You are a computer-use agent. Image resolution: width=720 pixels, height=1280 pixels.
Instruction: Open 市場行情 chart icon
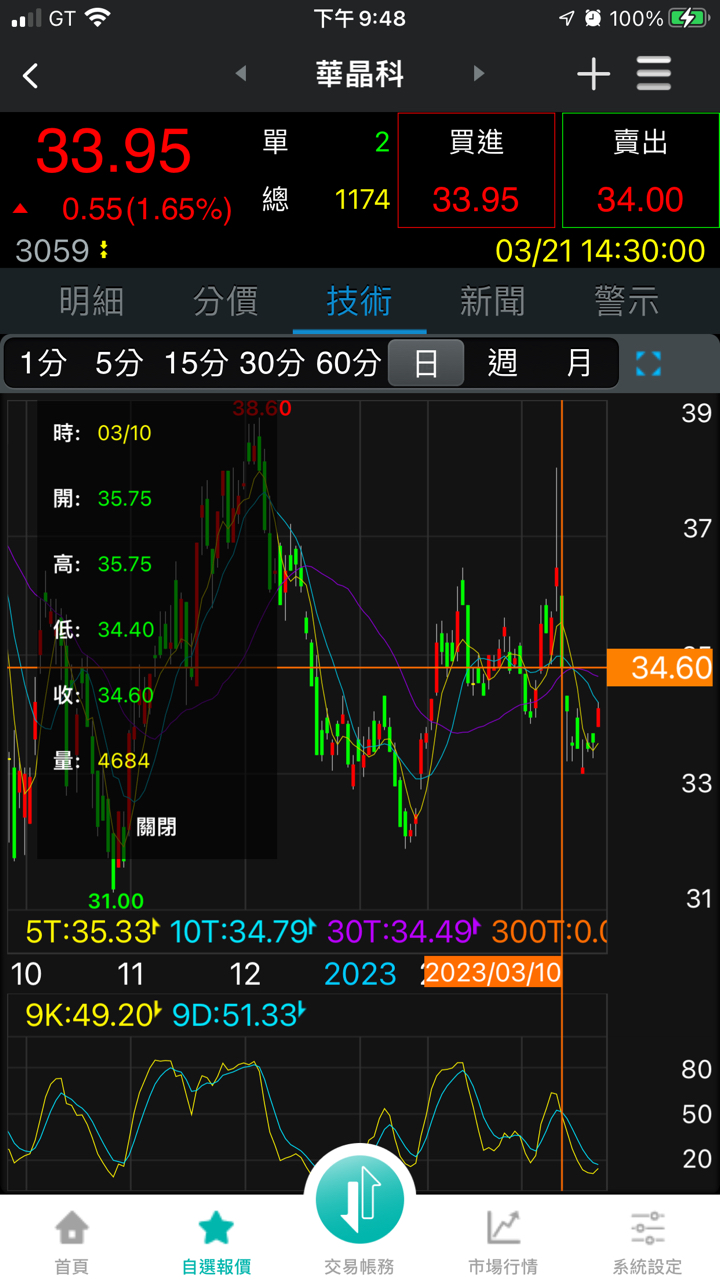503,1227
